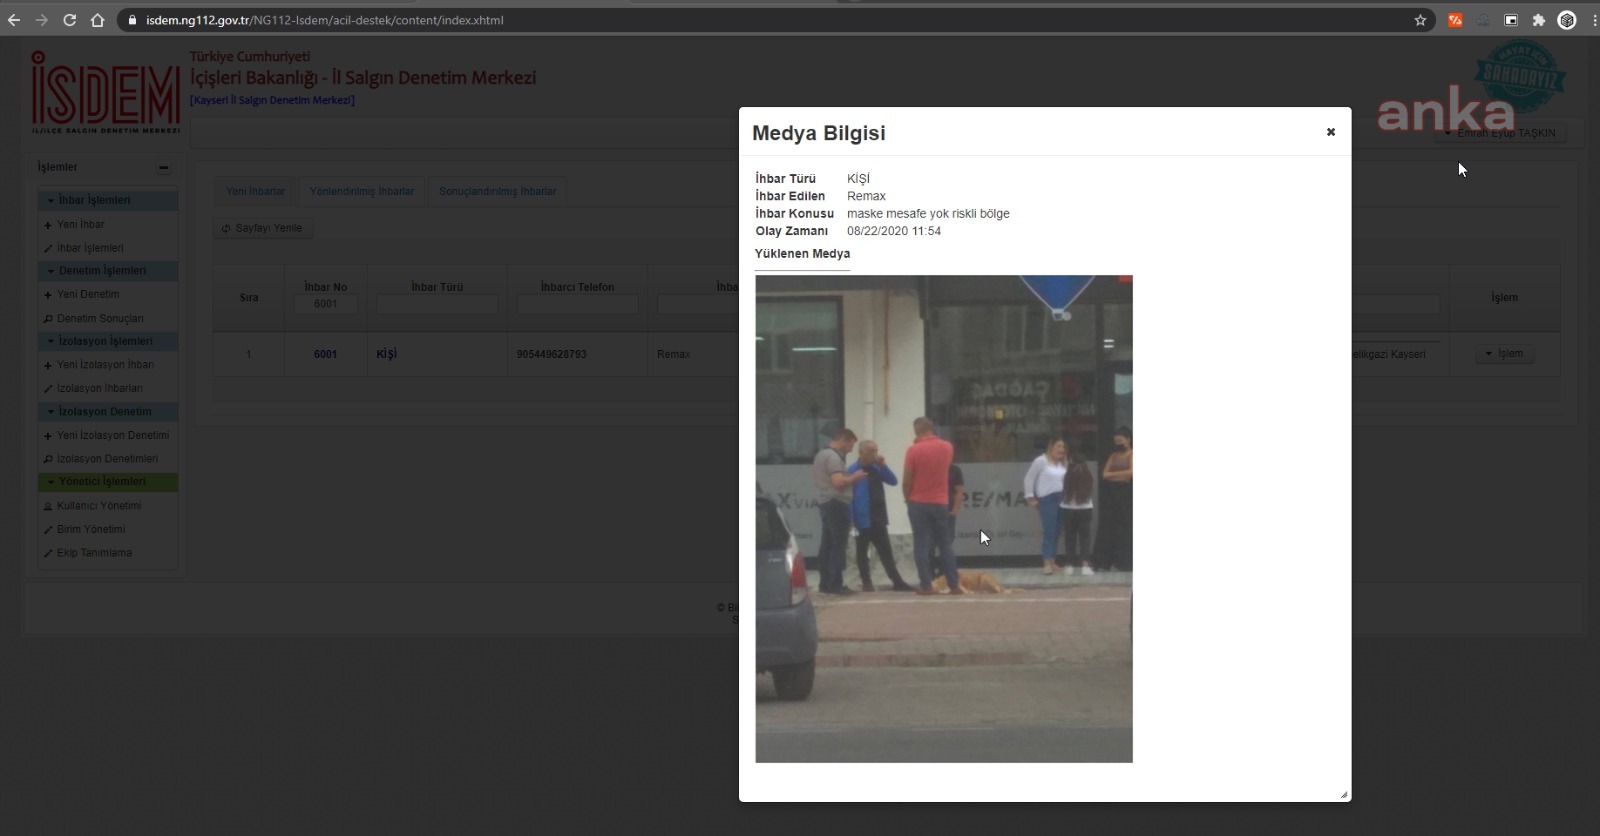The height and width of the screenshot is (836, 1600).
Task: Click the İhbar No column header
Action: click(326, 287)
